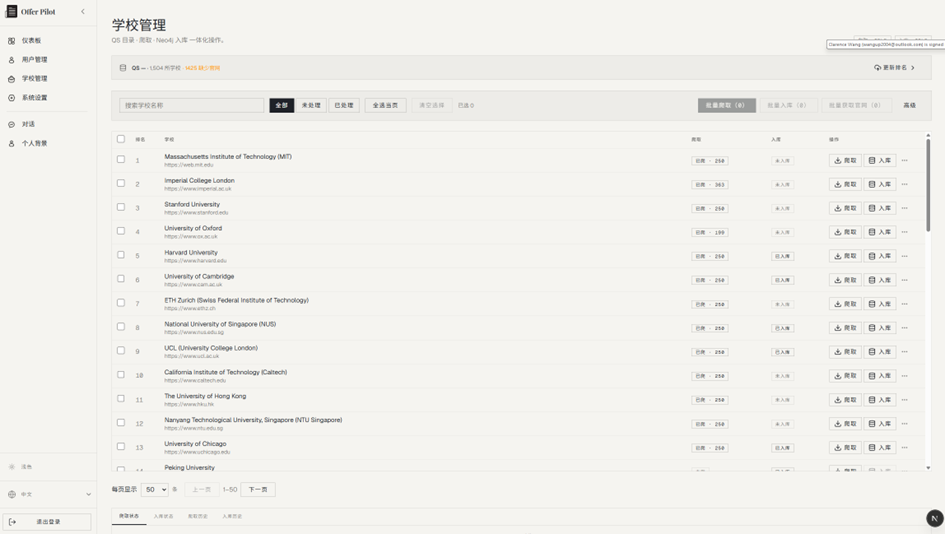Viewport: 945px width, 534px height.
Task: Focus the 搜索学校名称 search field
Action: click(x=192, y=105)
